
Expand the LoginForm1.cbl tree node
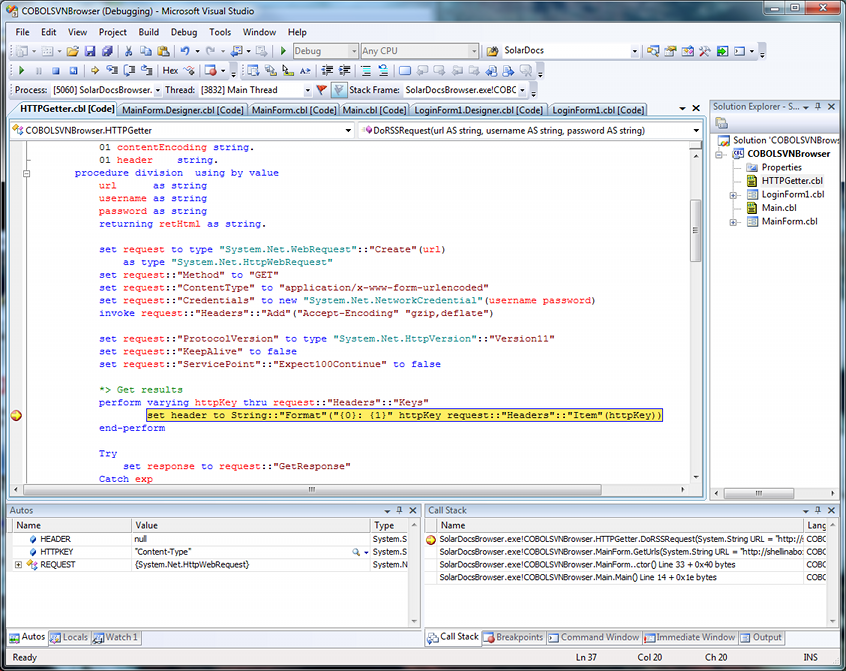coord(733,195)
